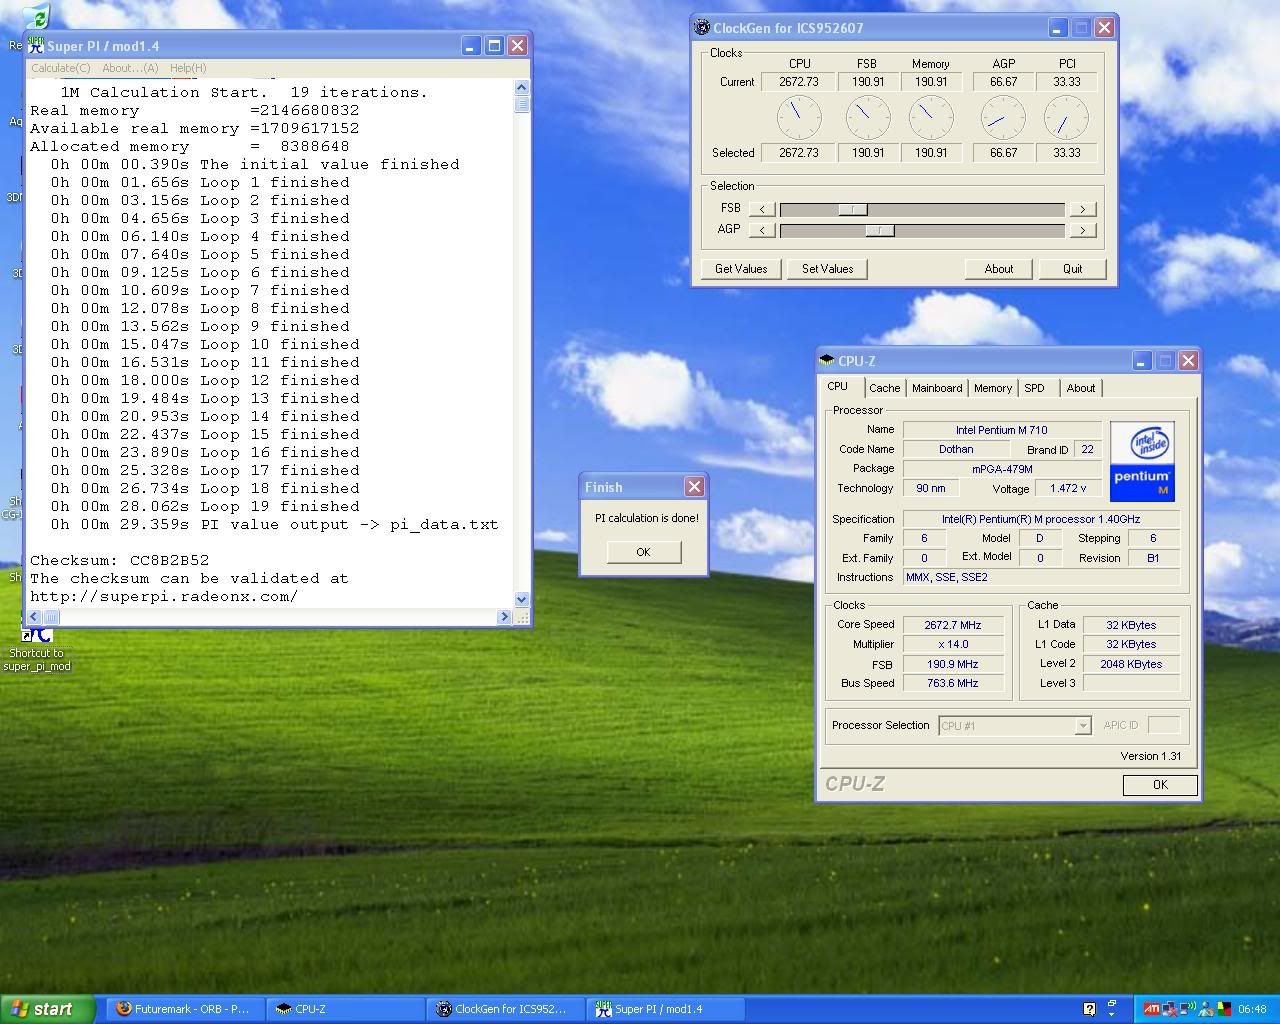Click OK in the CPU-Z window

click(x=1160, y=785)
